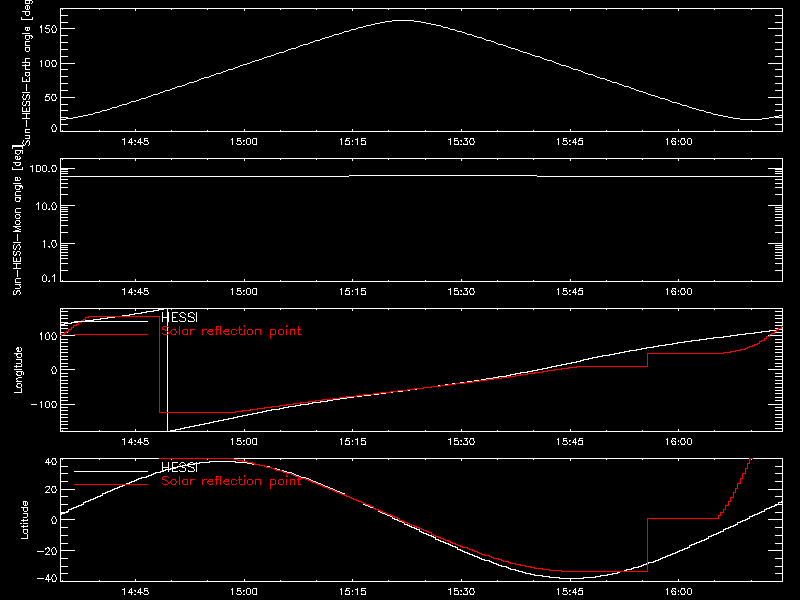Viewport: 800px width, 600px height.
Task: Click '15:45' under the Earth angle plot
Action: [570, 142]
